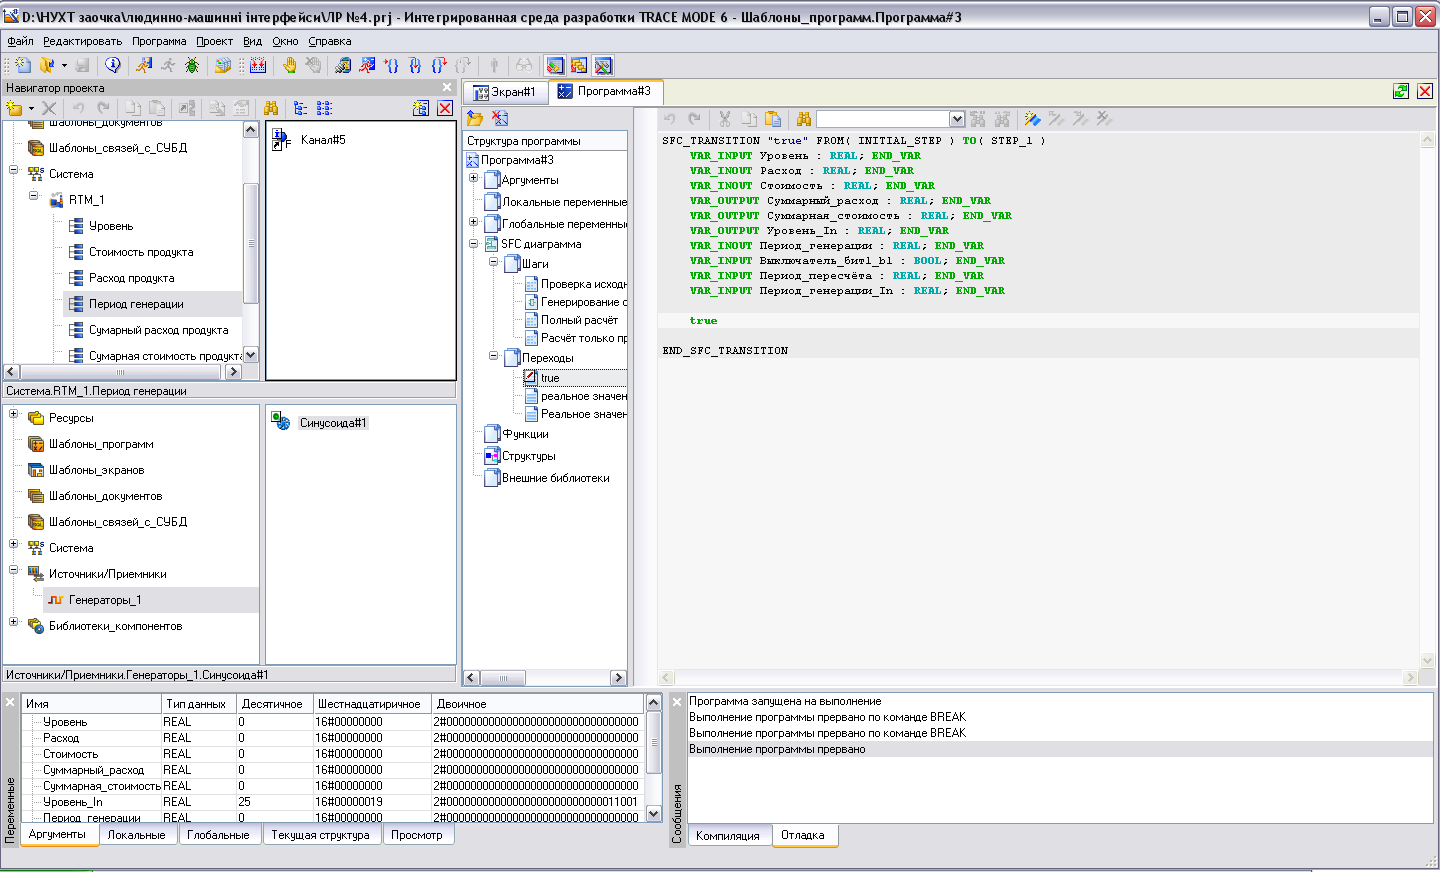Click the green bug debug icon
1440x872 pixels.
(192, 65)
